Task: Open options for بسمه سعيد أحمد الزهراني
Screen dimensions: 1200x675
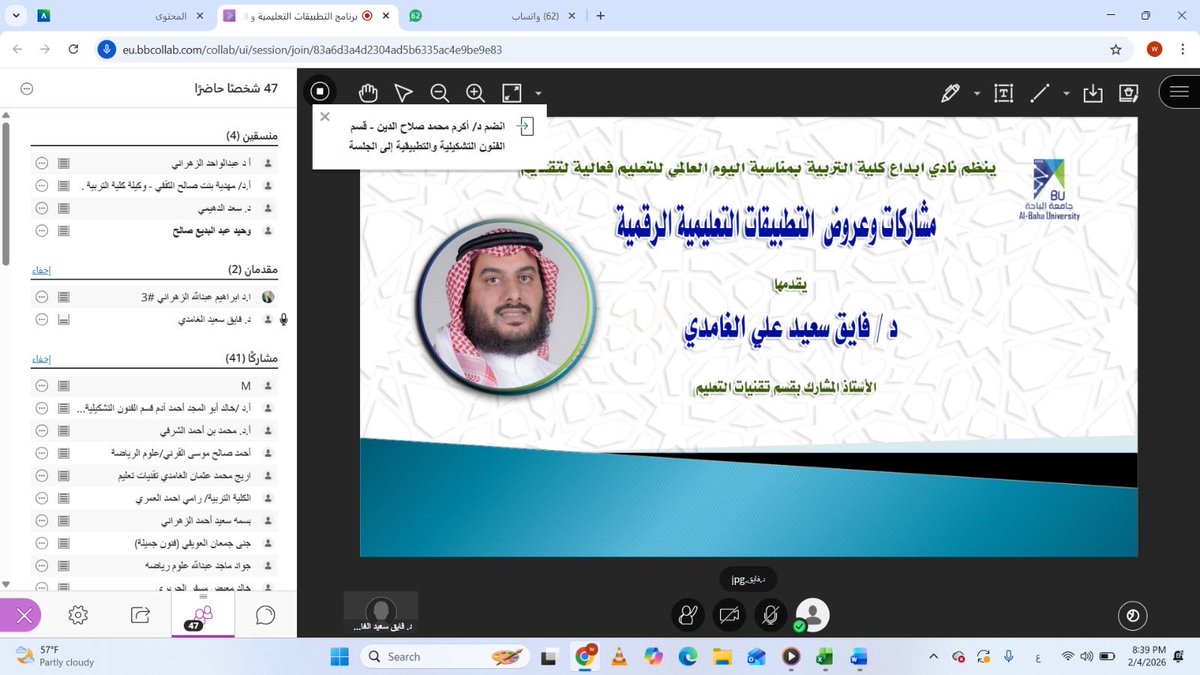Action: click(41, 520)
